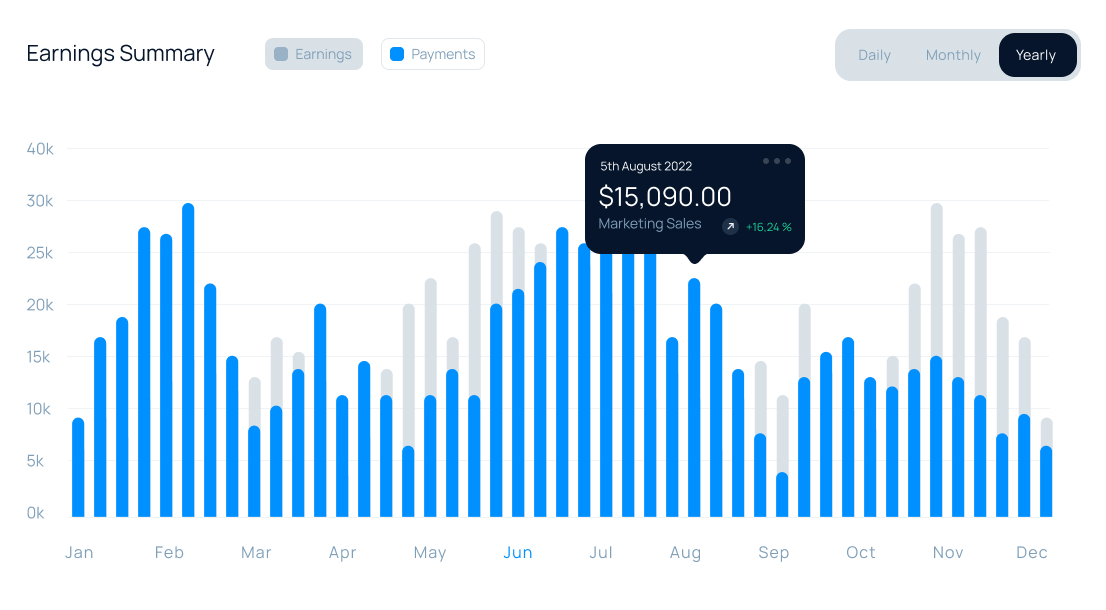Click the tallest blue bar in February
The width and height of the screenshot is (1106, 610).
pos(188,360)
